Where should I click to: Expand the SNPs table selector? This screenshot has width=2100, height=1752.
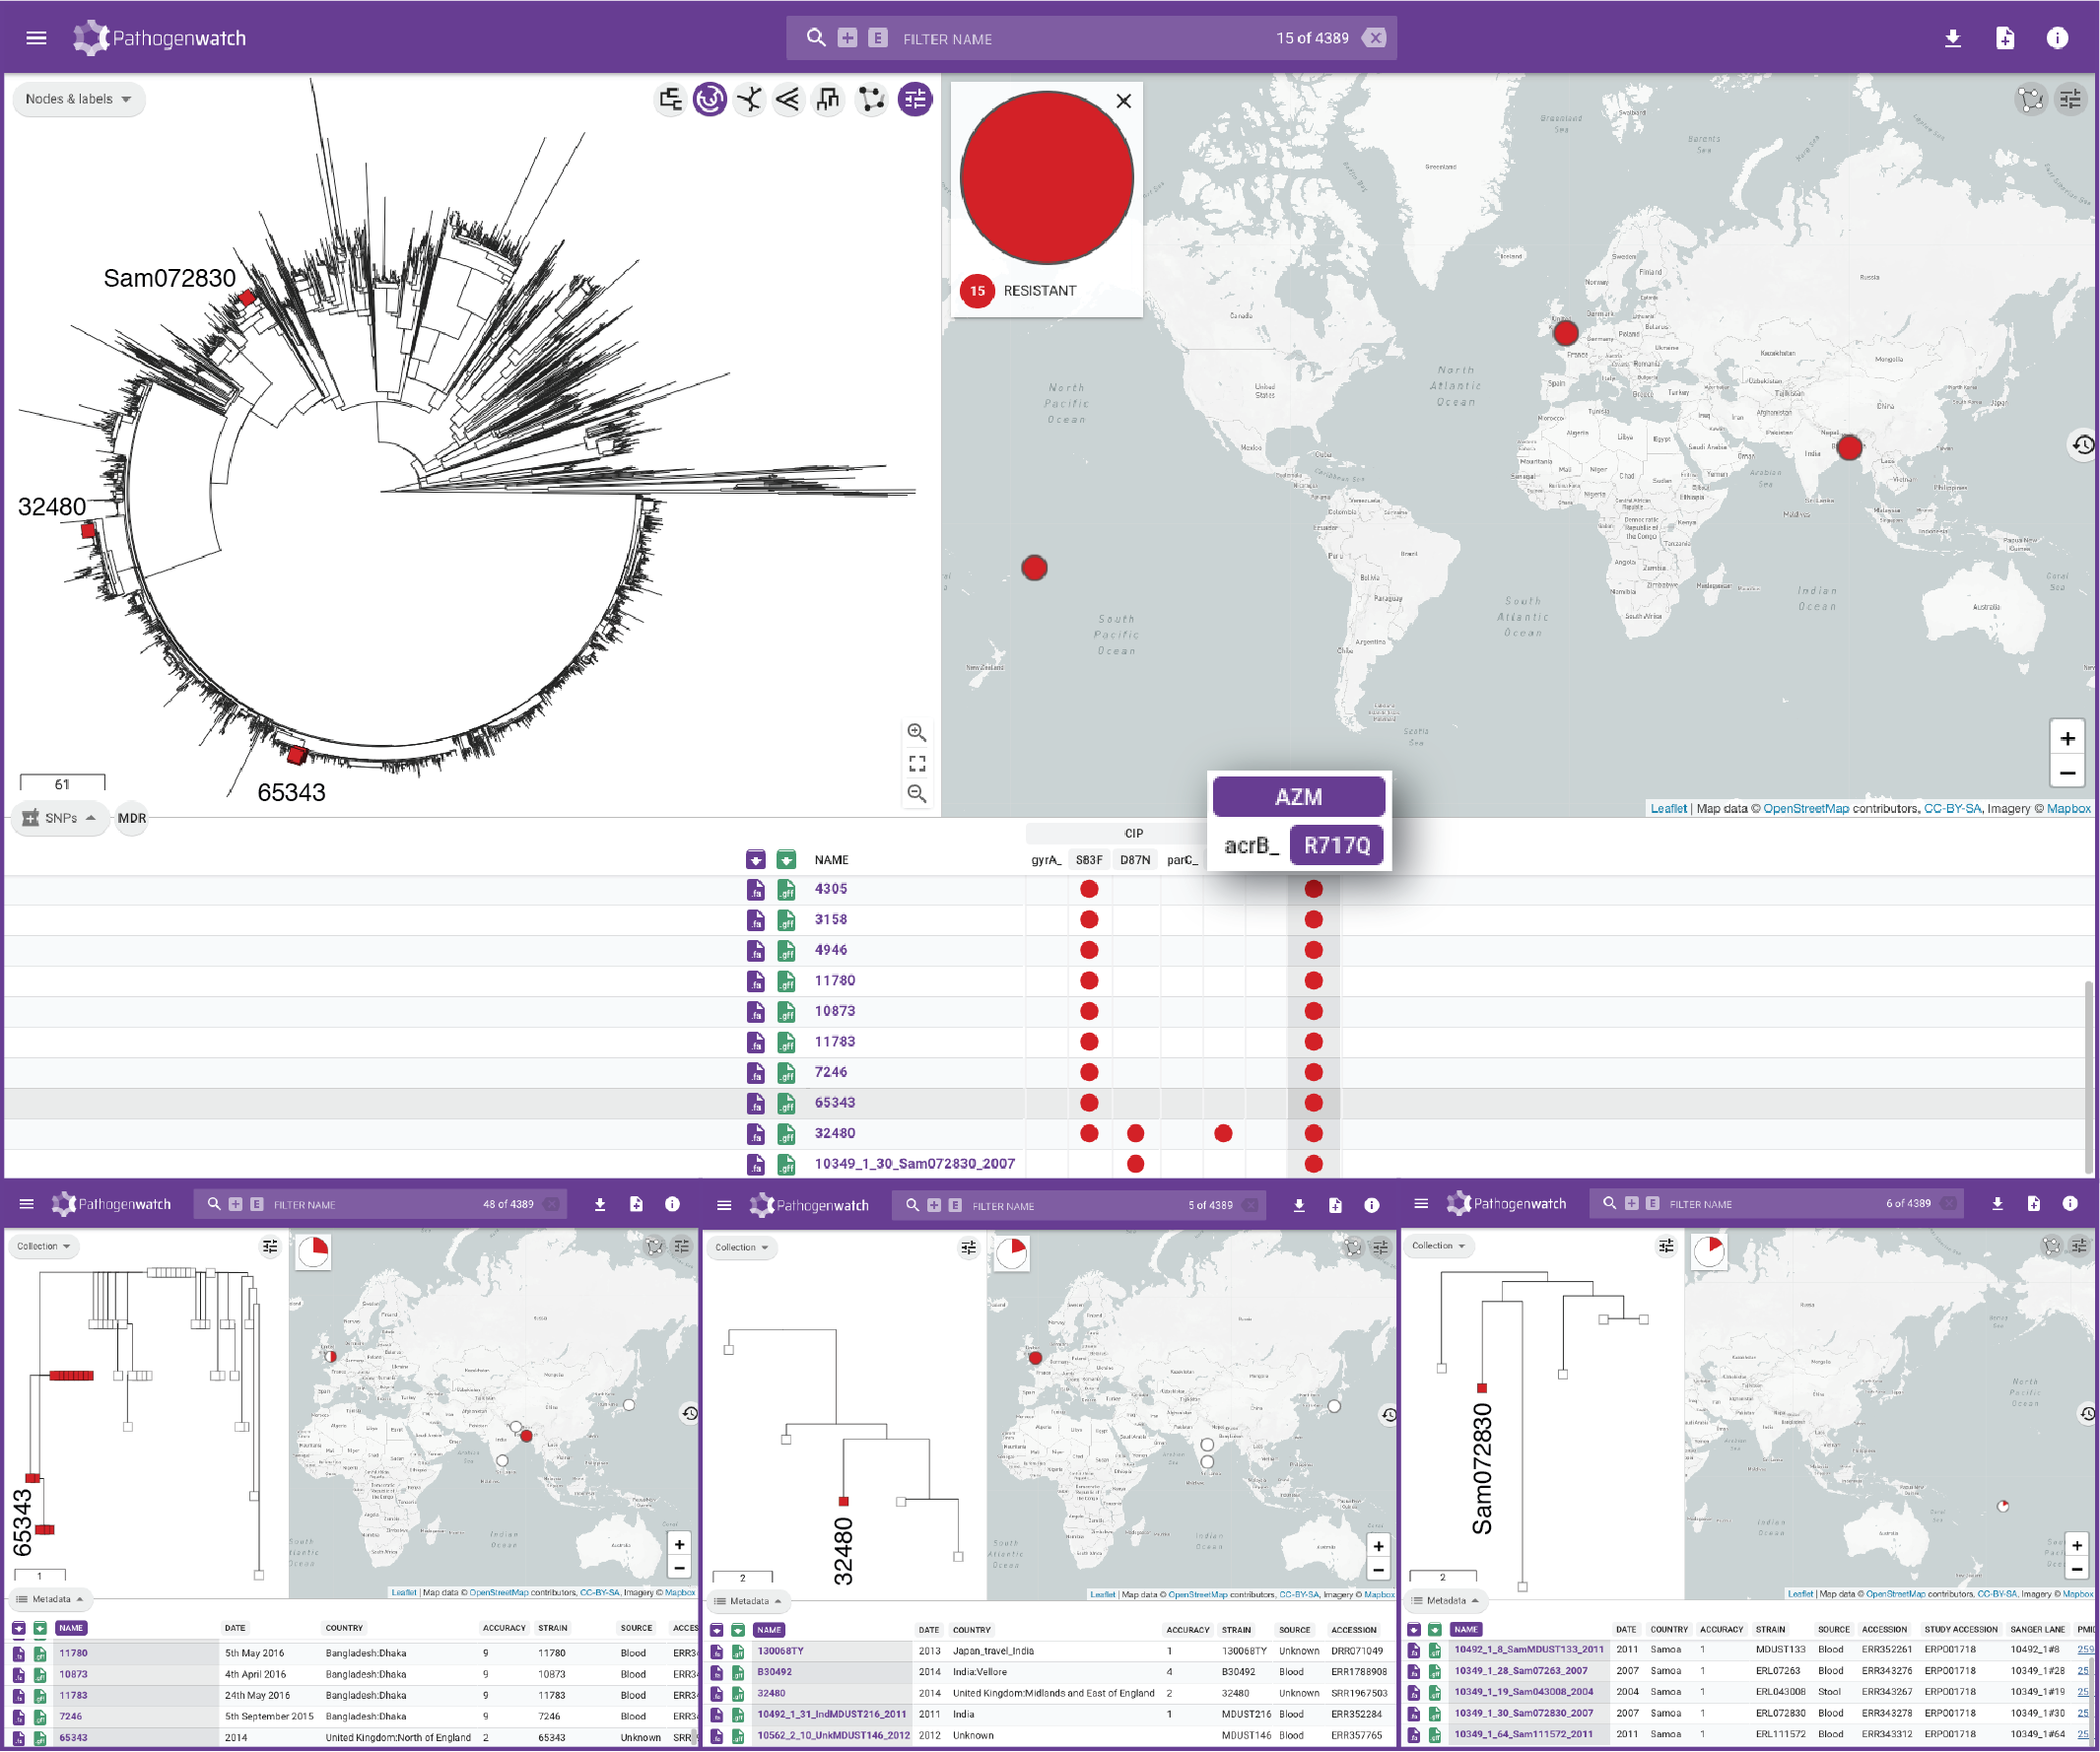pos(60,818)
